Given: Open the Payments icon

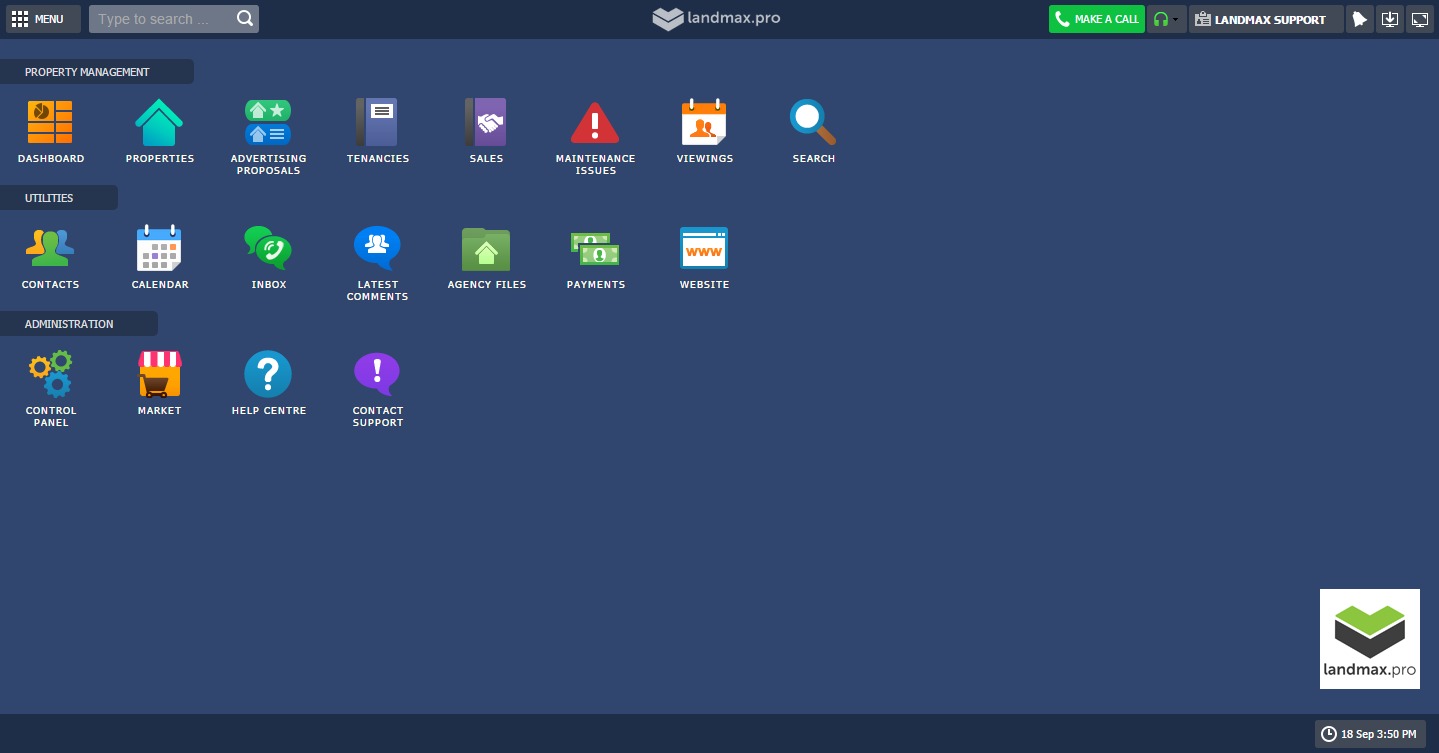Looking at the screenshot, I should 595,249.
